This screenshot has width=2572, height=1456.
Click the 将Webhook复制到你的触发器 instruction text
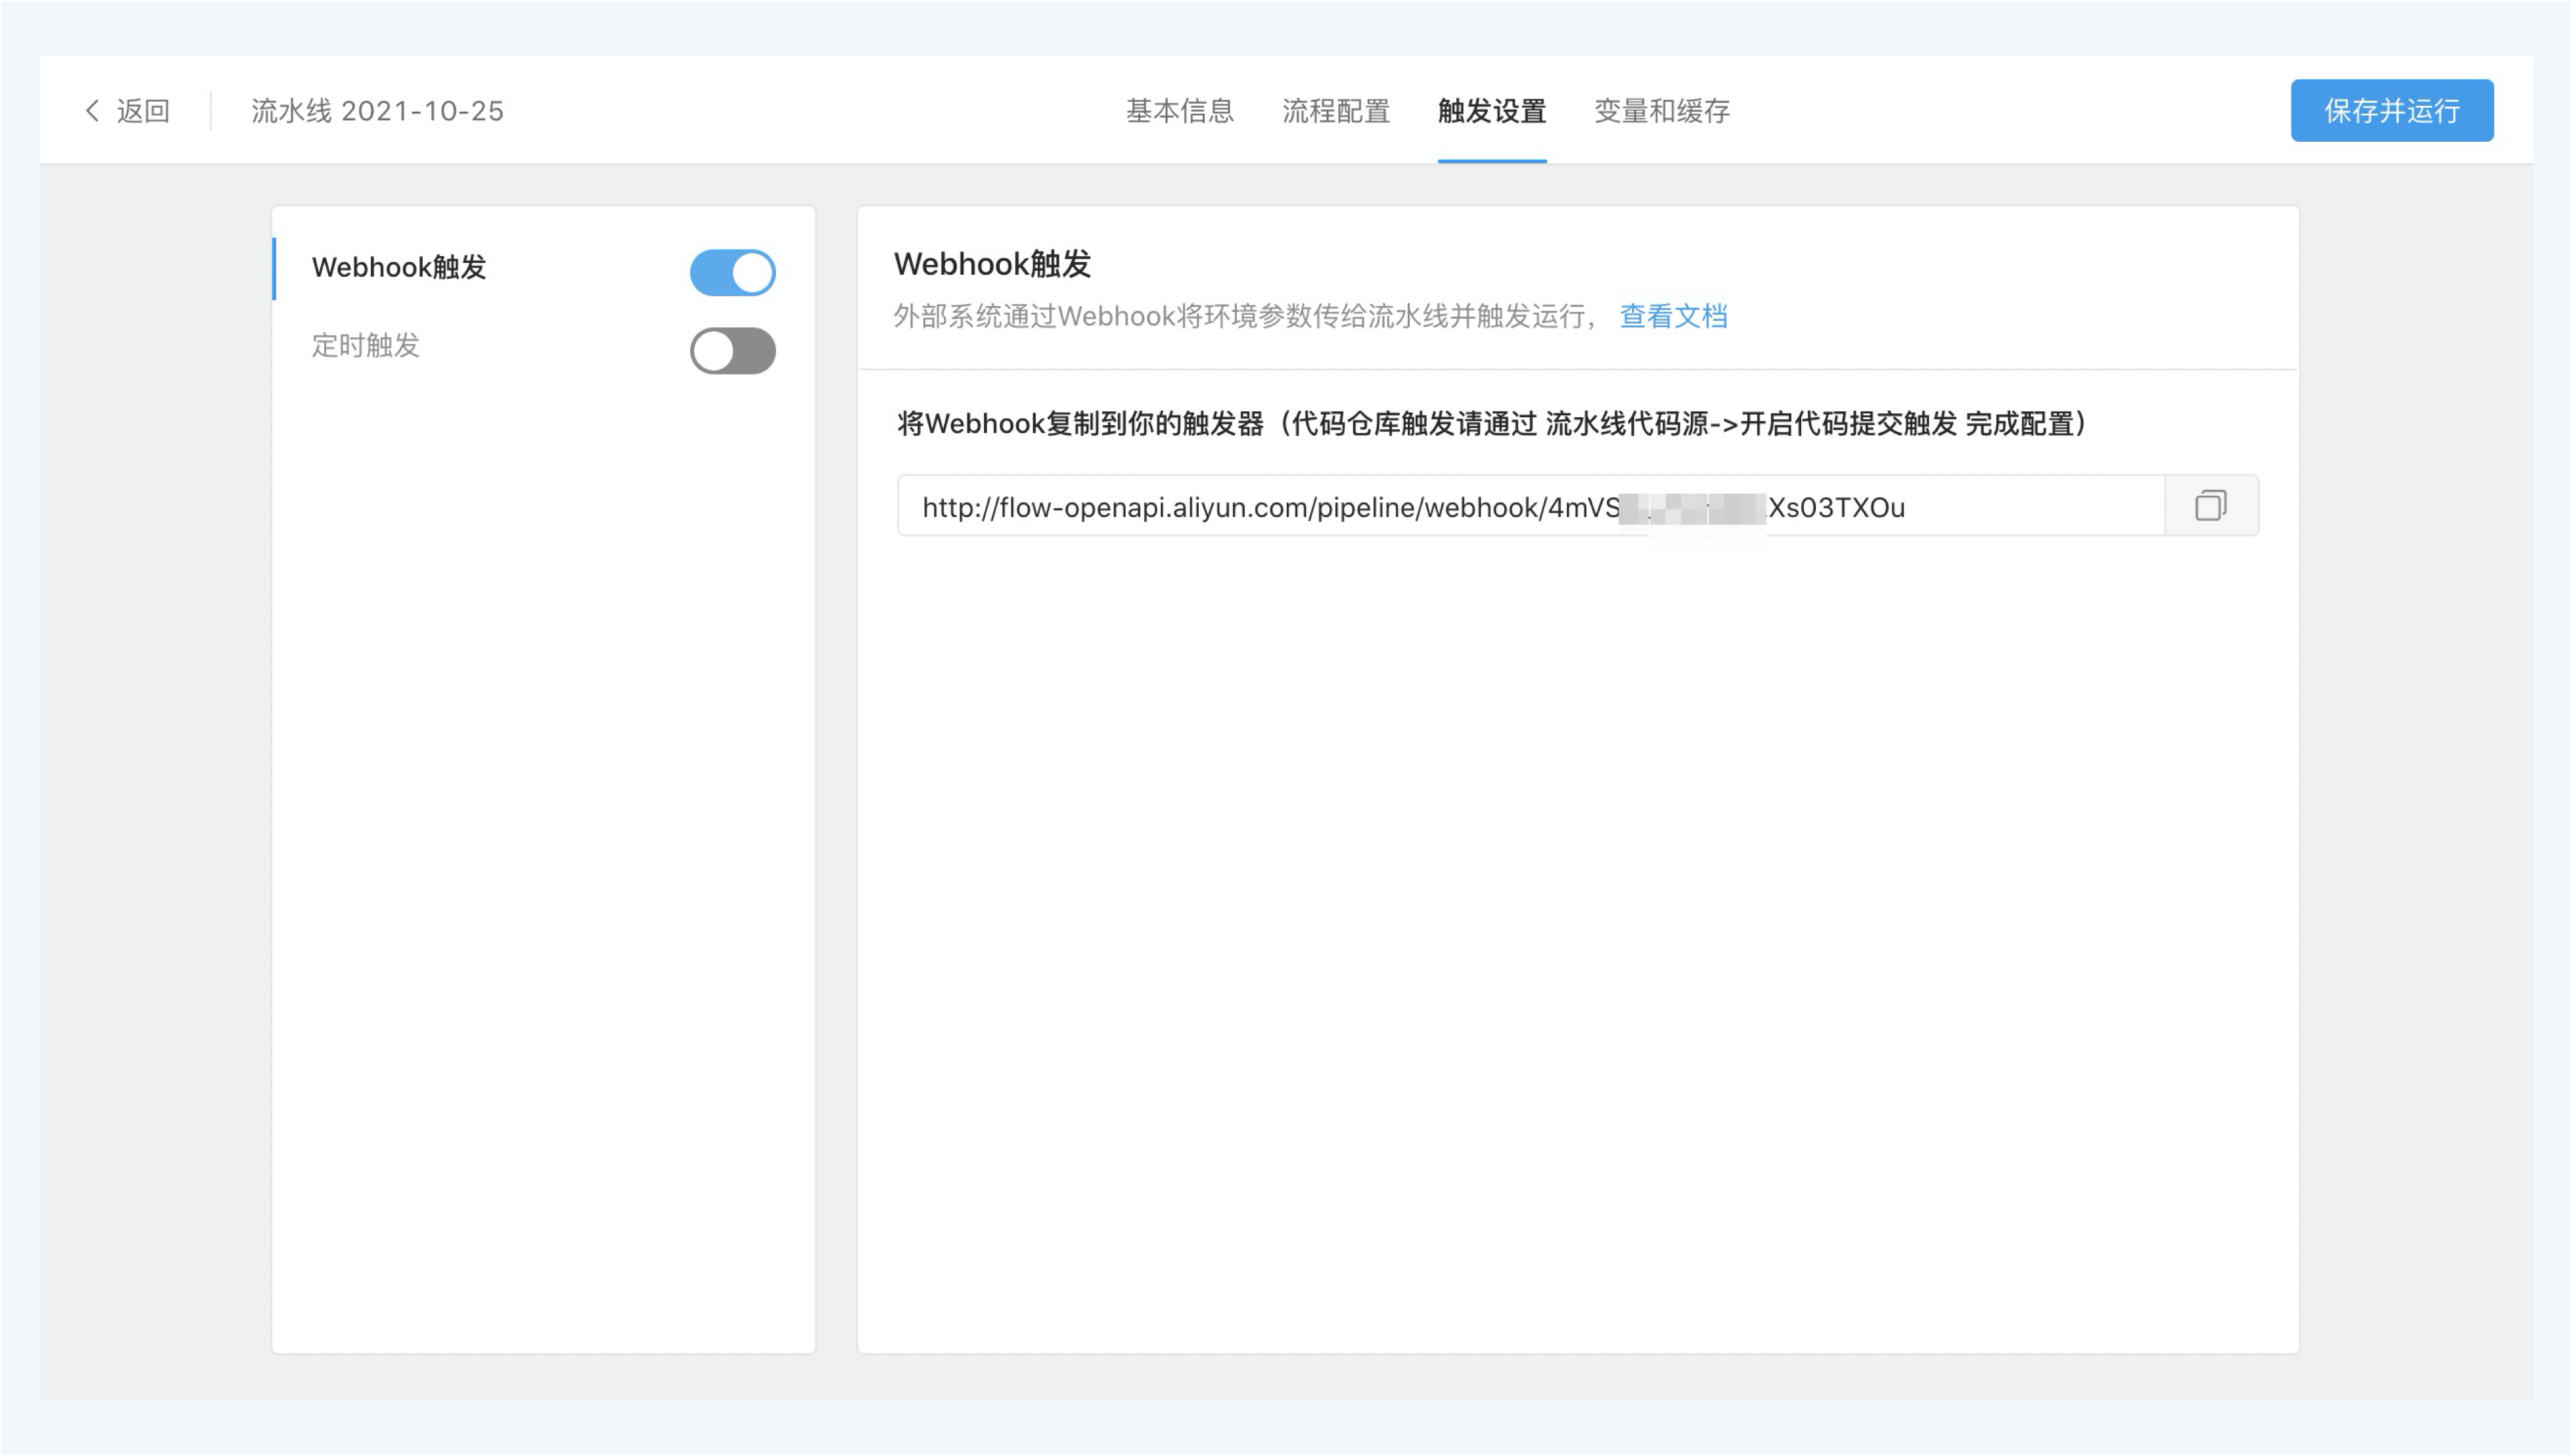1490,424
